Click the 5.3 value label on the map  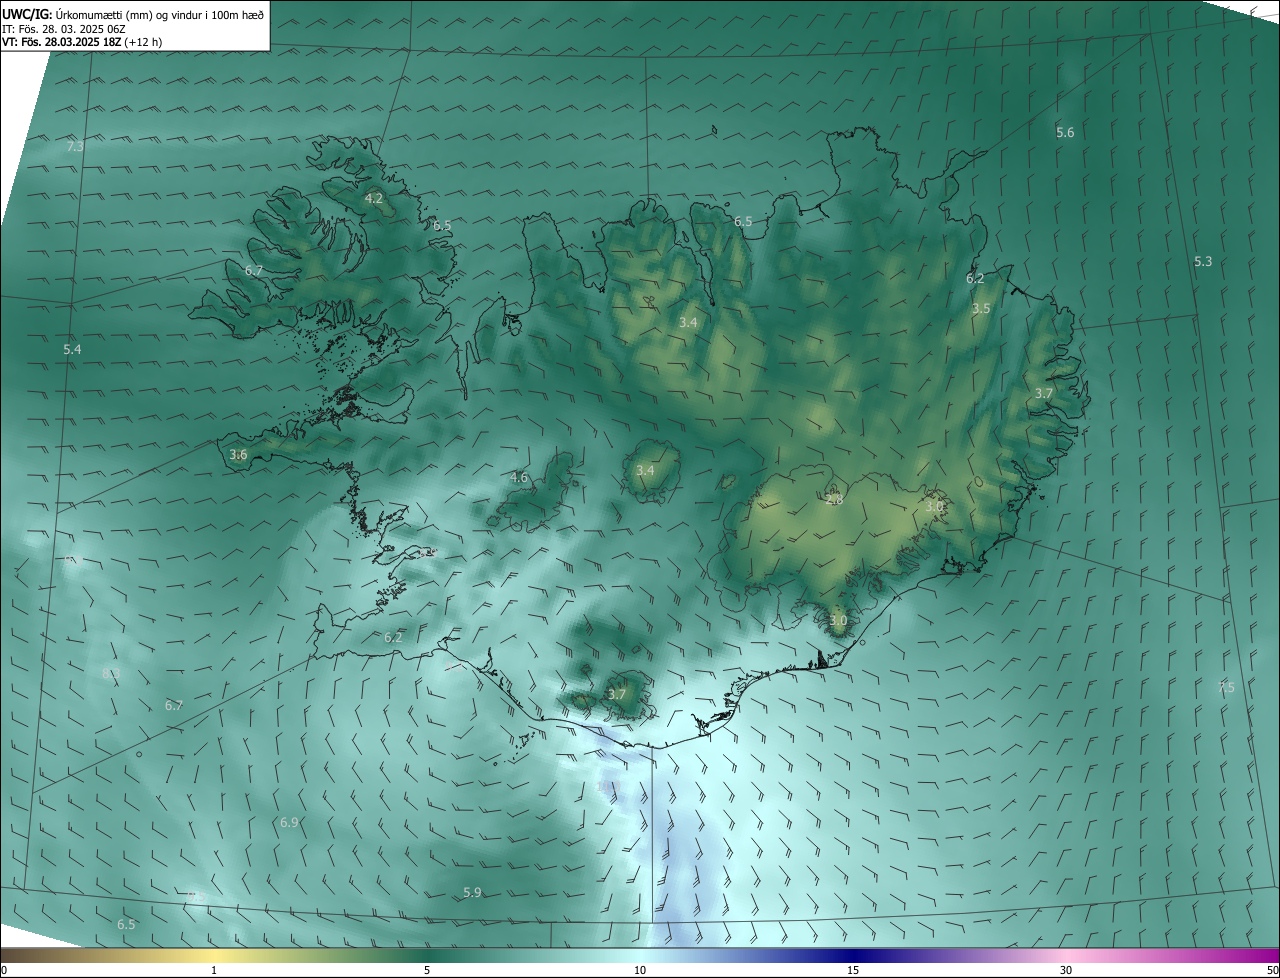pos(1203,262)
